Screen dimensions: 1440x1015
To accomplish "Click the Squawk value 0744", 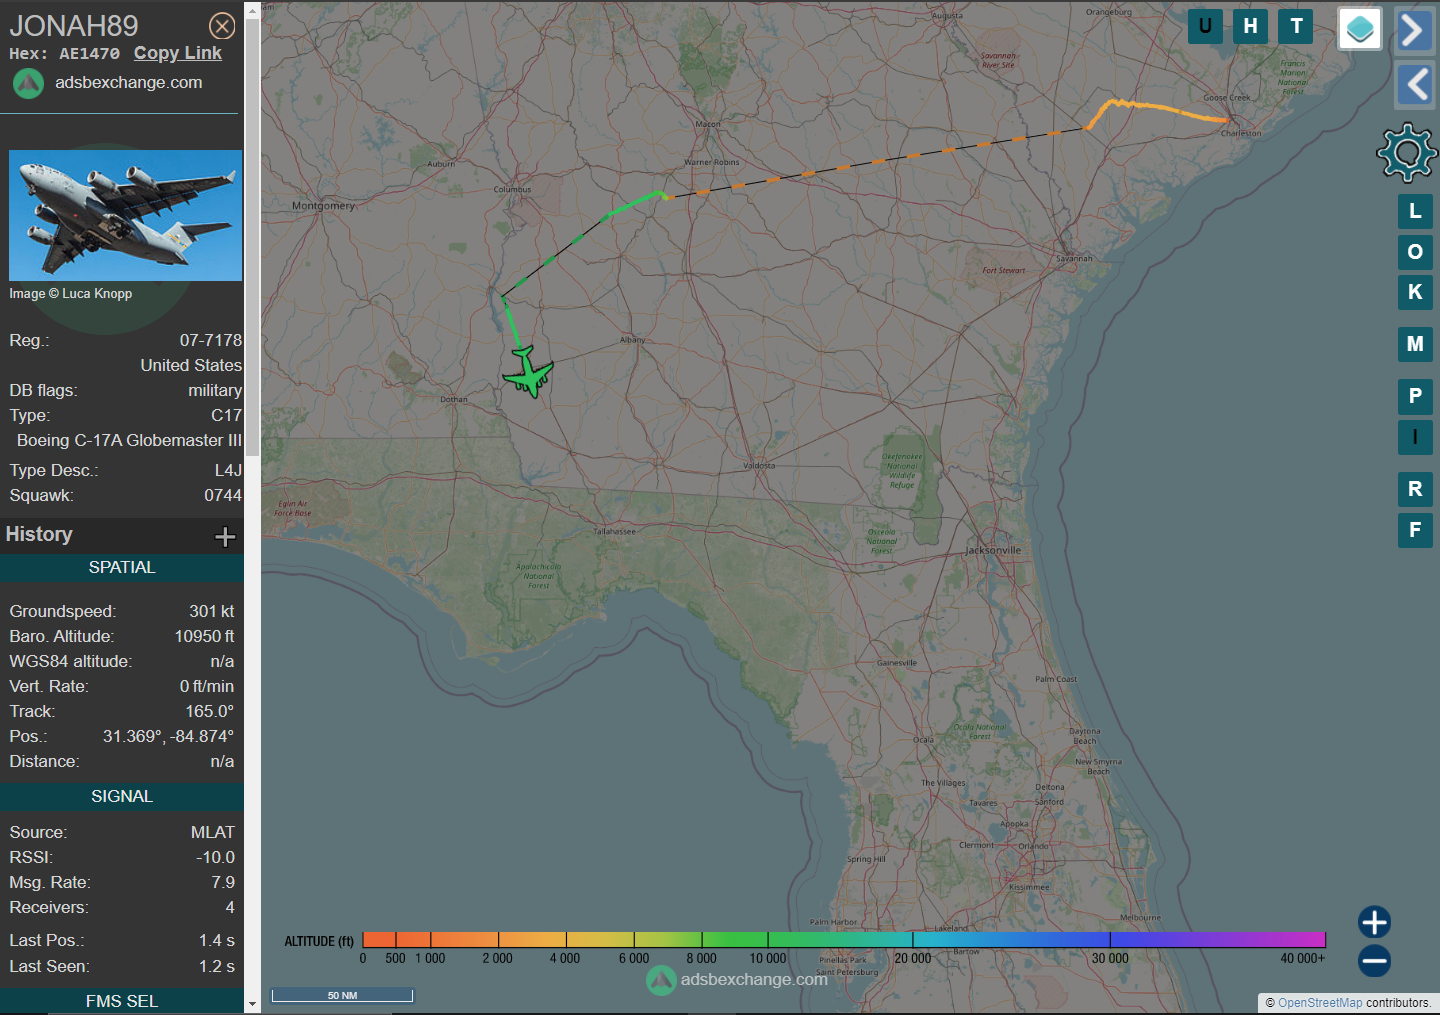I will coord(223,495).
